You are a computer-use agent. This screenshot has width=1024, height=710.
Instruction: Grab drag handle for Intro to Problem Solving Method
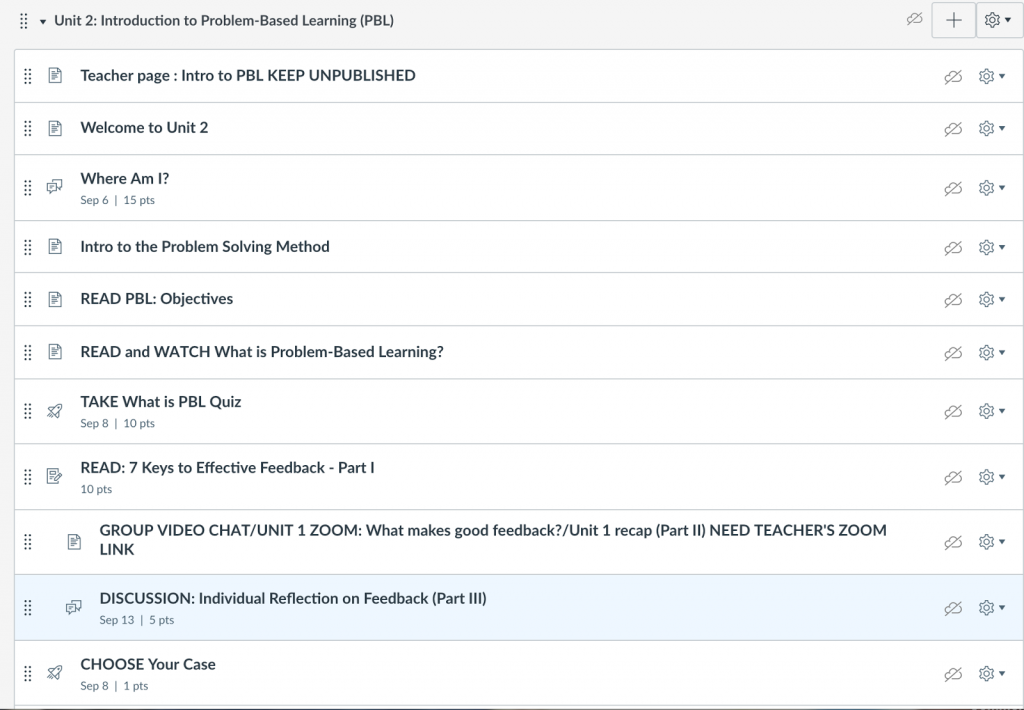[x=27, y=248]
